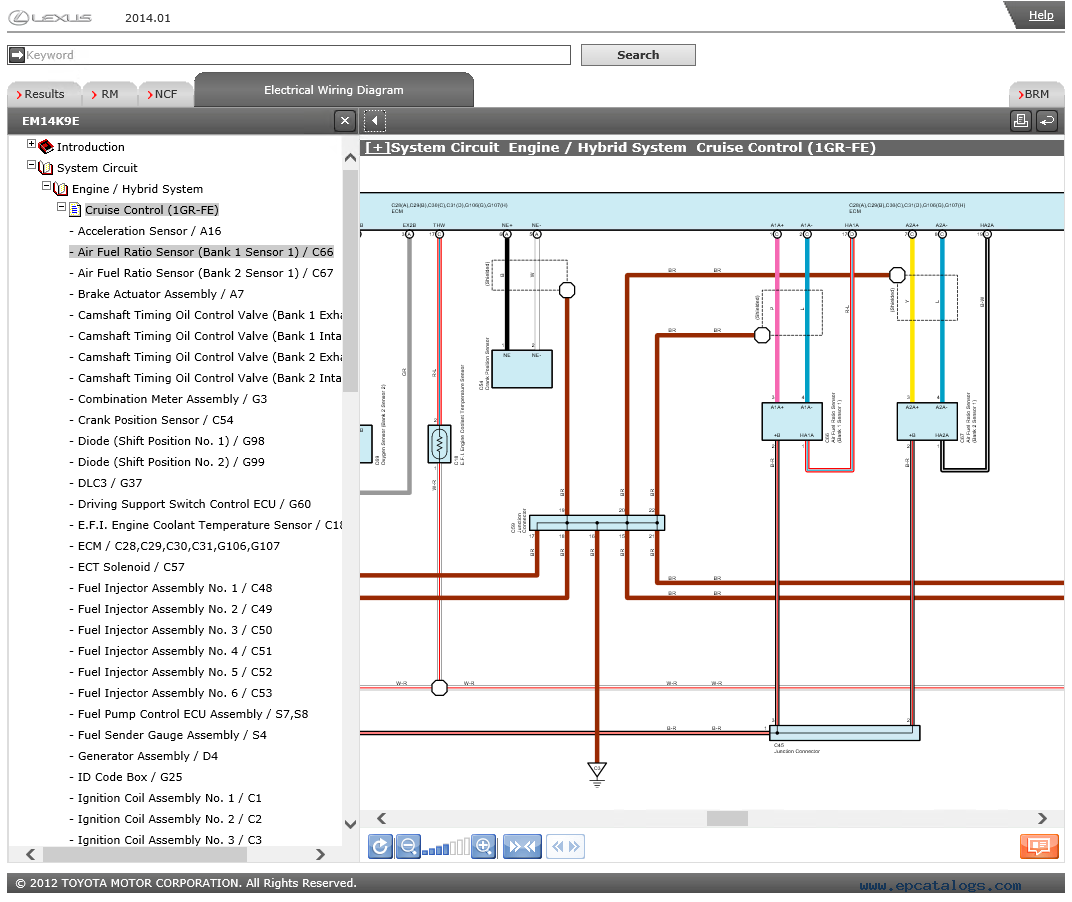Click the print diagram icon
Image resolution: width=1072 pixels, height=902 pixels.
point(1021,121)
